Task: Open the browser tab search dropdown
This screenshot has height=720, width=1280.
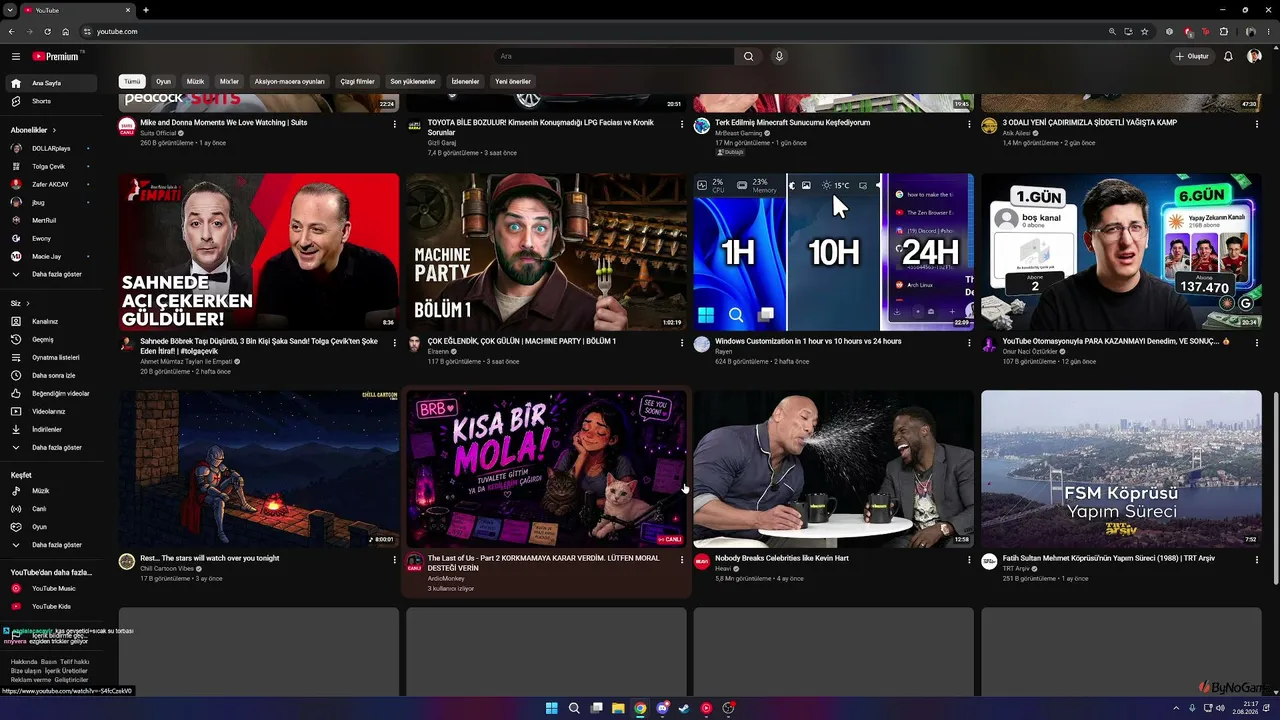Action: 10,10
